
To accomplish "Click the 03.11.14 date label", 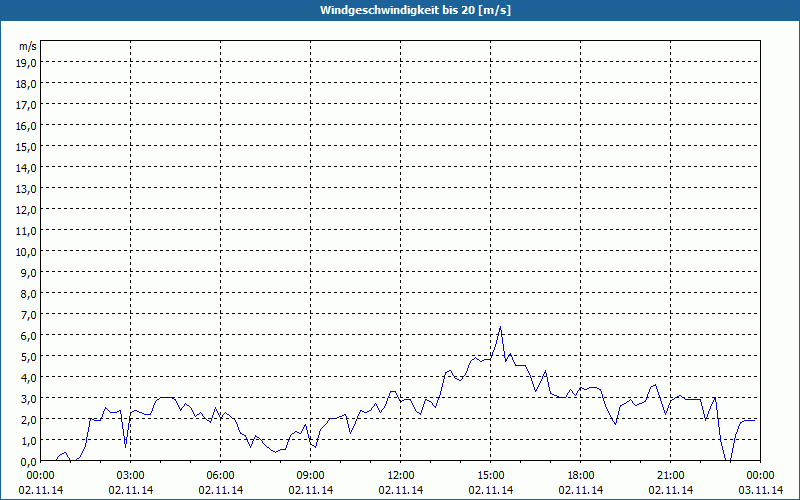I will [761, 490].
